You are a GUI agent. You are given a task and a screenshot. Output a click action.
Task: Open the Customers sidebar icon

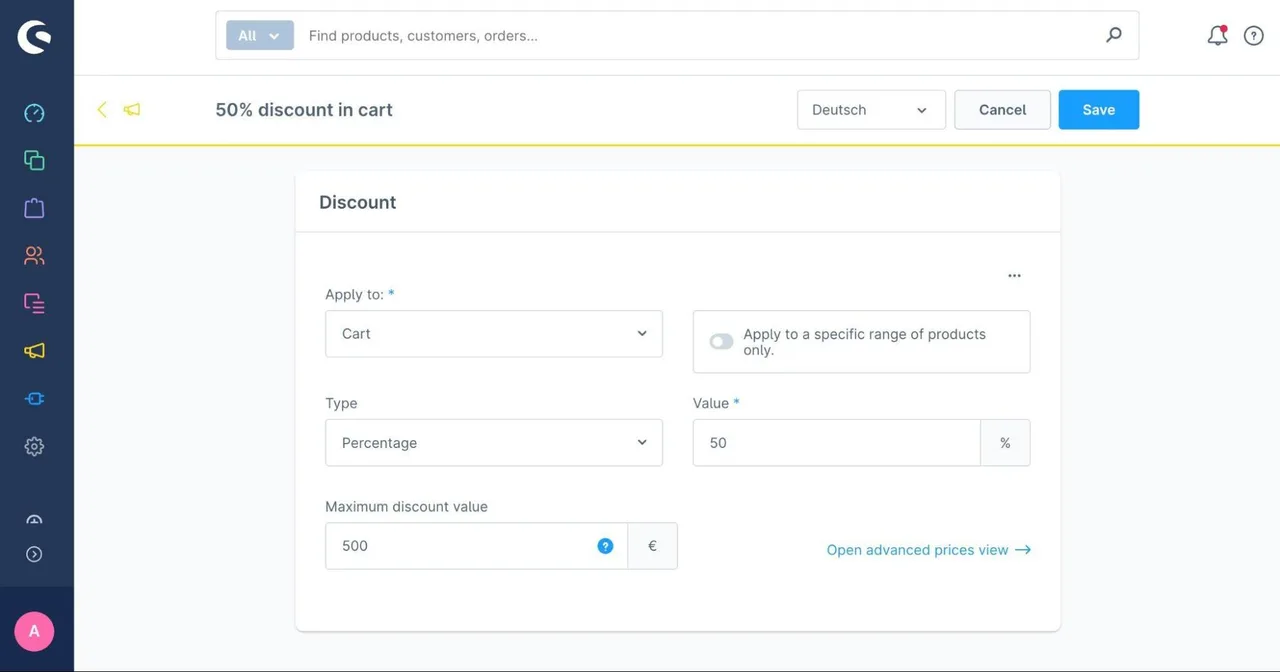point(34,256)
